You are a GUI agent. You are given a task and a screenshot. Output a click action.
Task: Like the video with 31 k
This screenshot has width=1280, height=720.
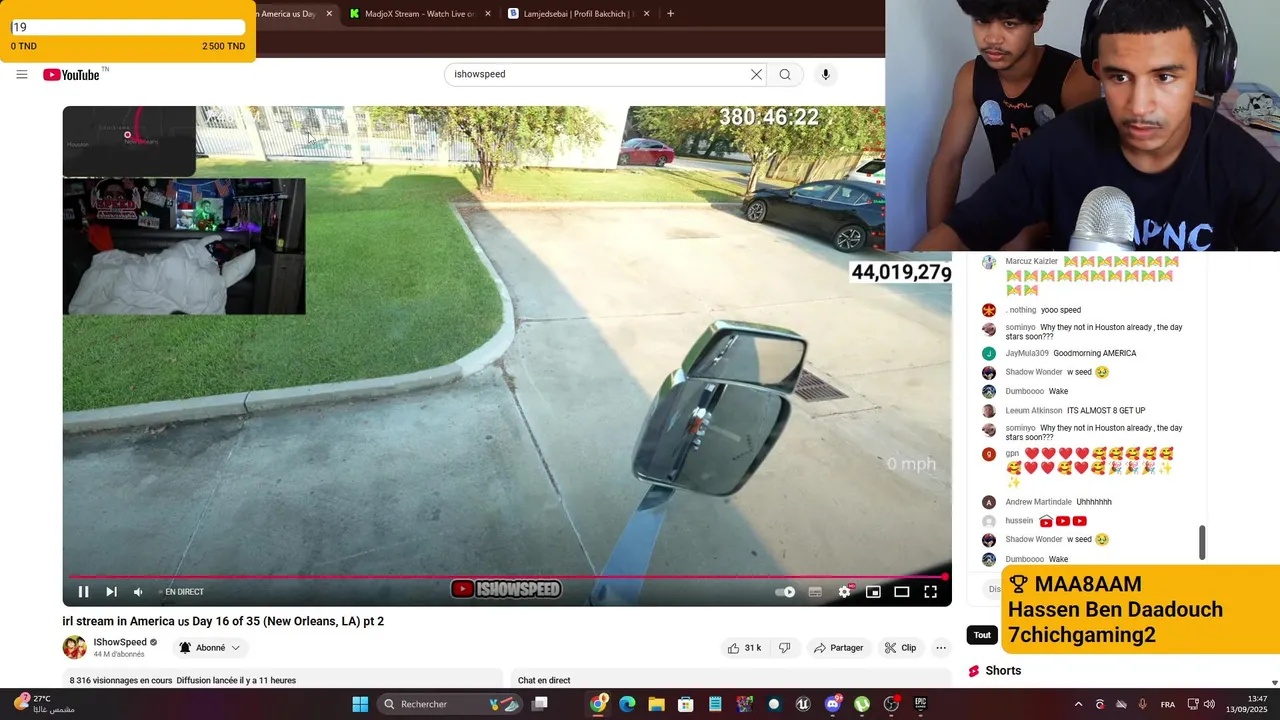(x=744, y=648)
